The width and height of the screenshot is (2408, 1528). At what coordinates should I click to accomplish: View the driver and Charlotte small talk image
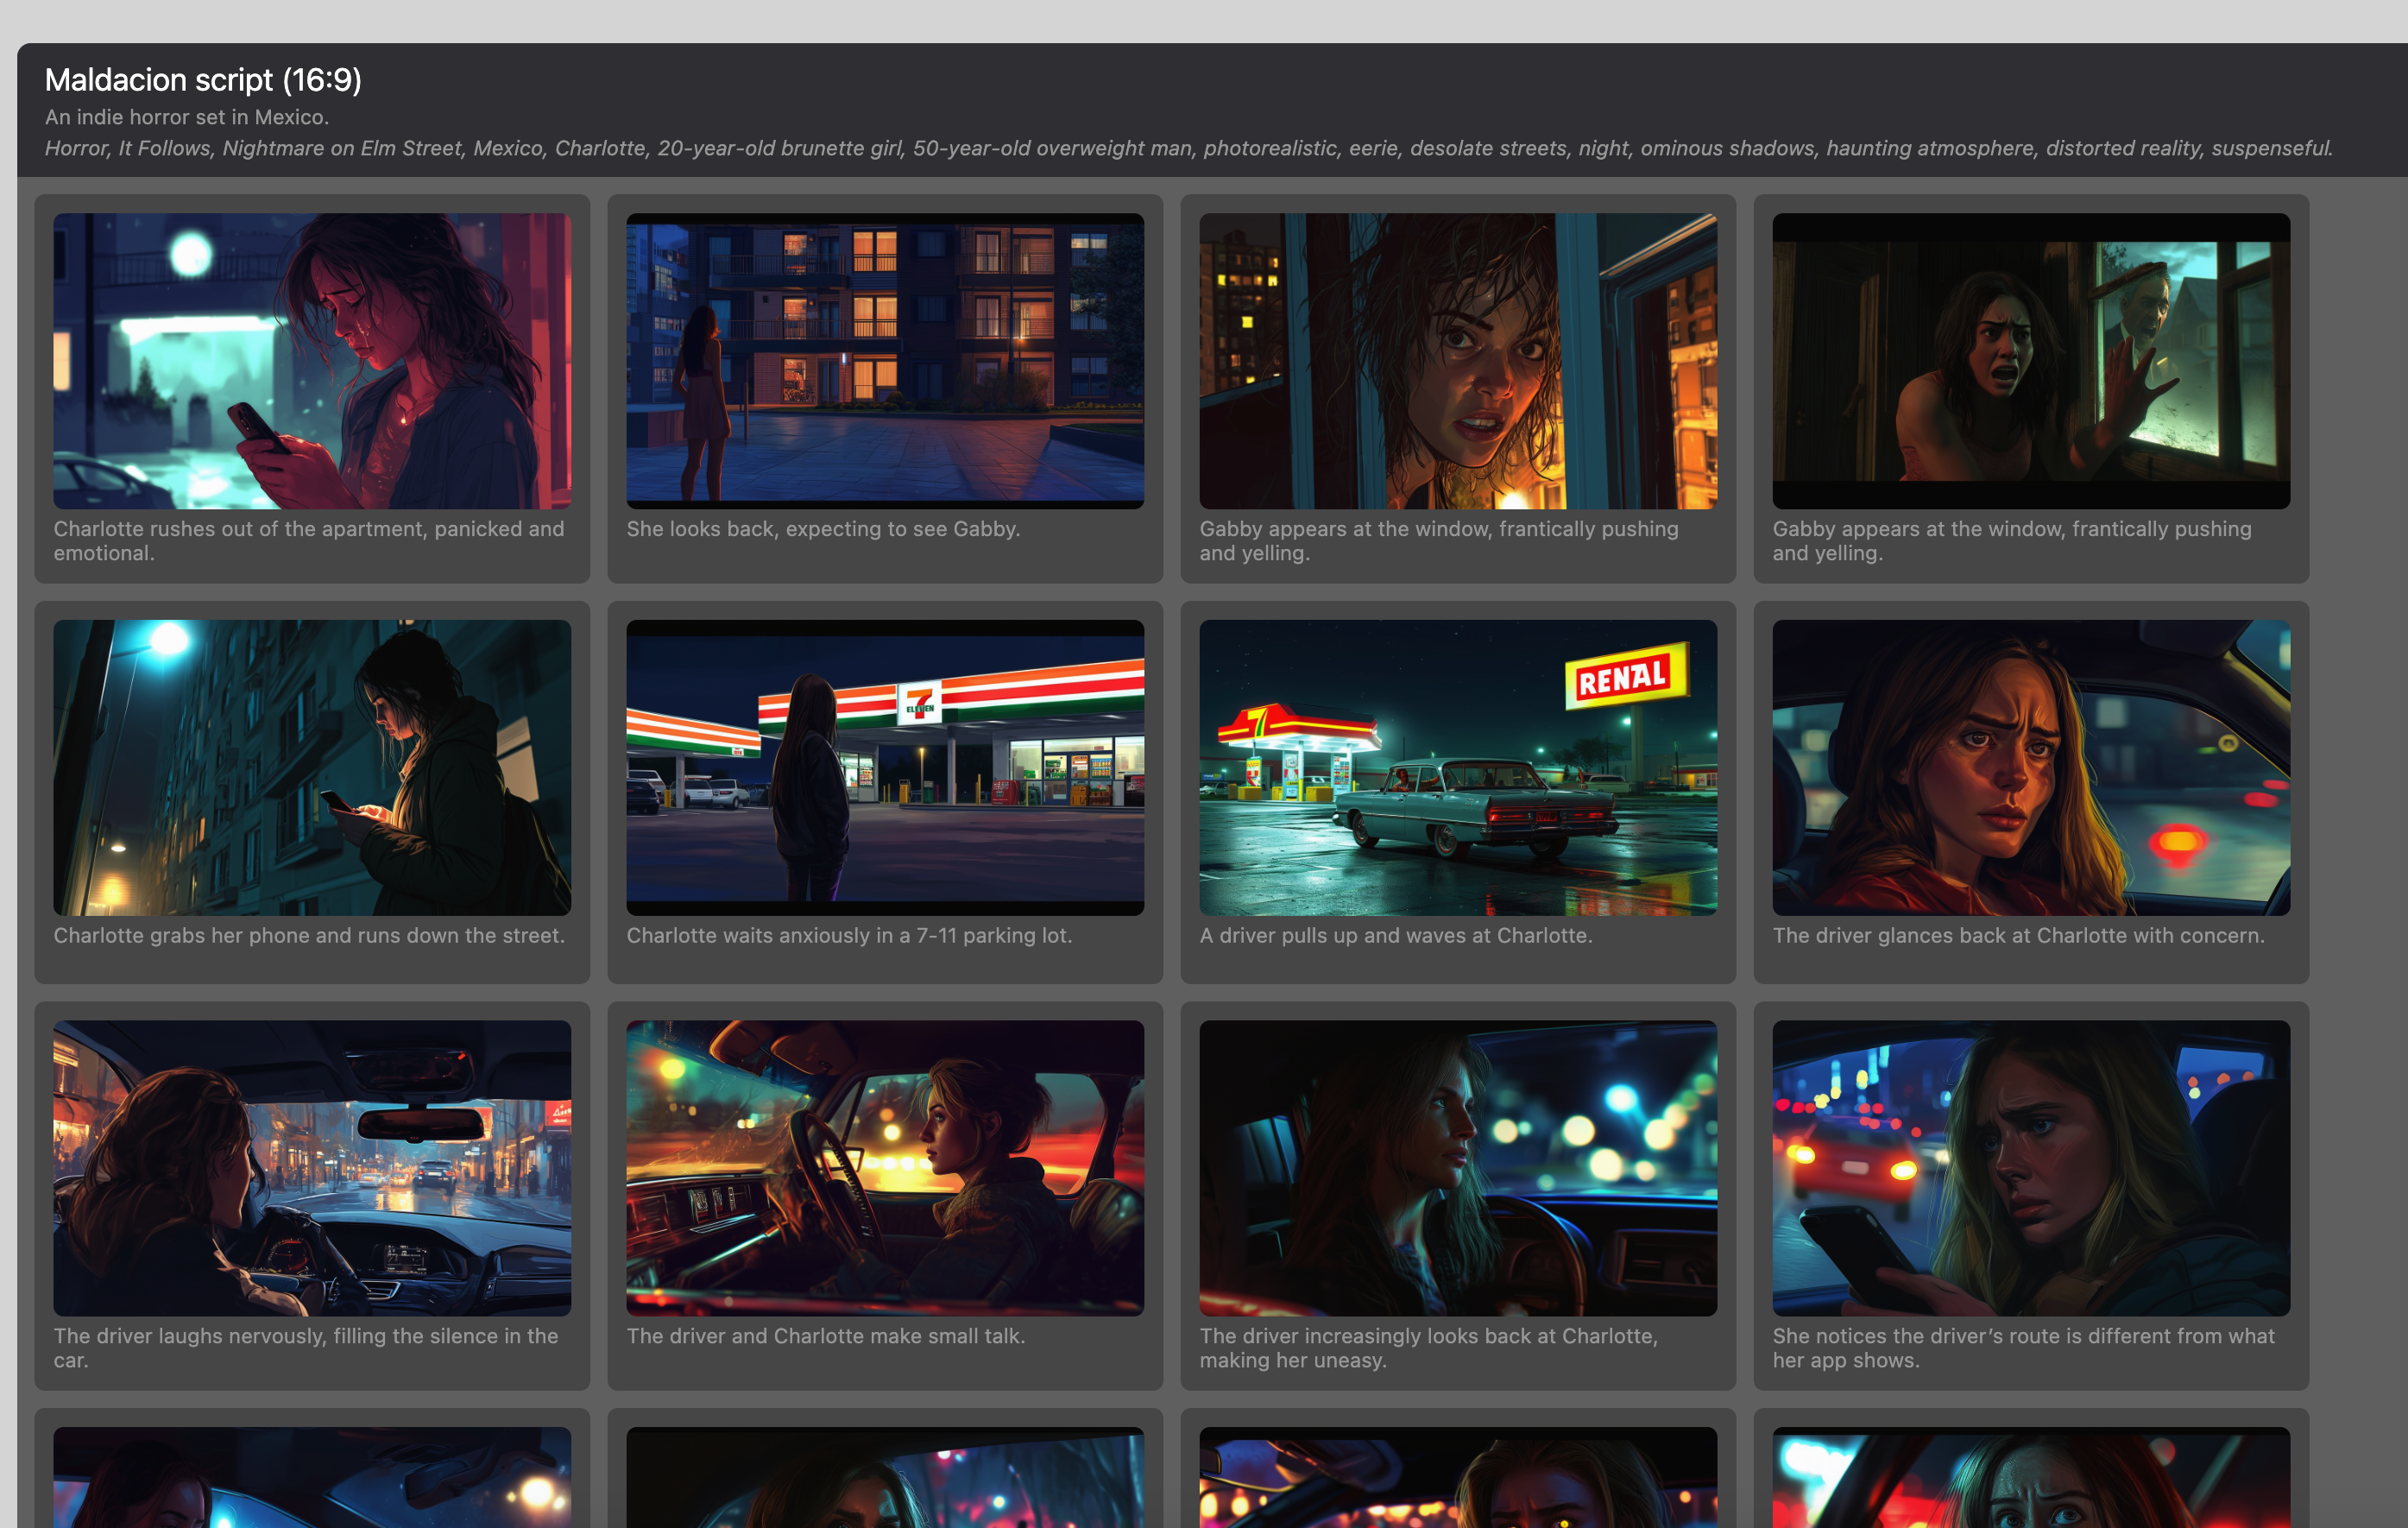click(x=884, y=1168)
